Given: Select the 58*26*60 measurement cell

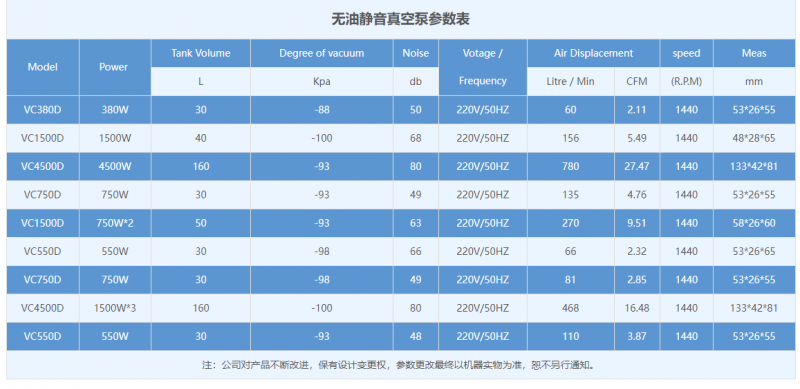Looking at the screenshot, I should point(754,223).
